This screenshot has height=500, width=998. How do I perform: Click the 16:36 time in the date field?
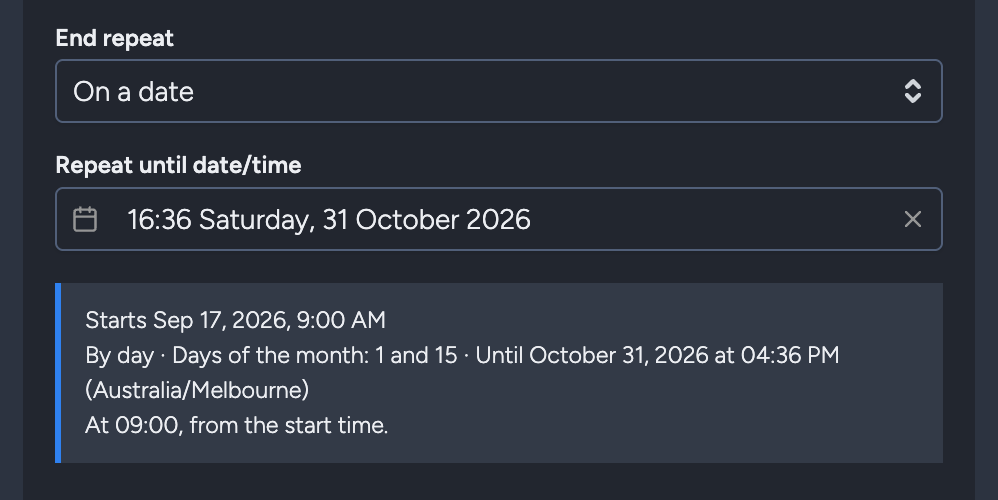pos(159,219)
